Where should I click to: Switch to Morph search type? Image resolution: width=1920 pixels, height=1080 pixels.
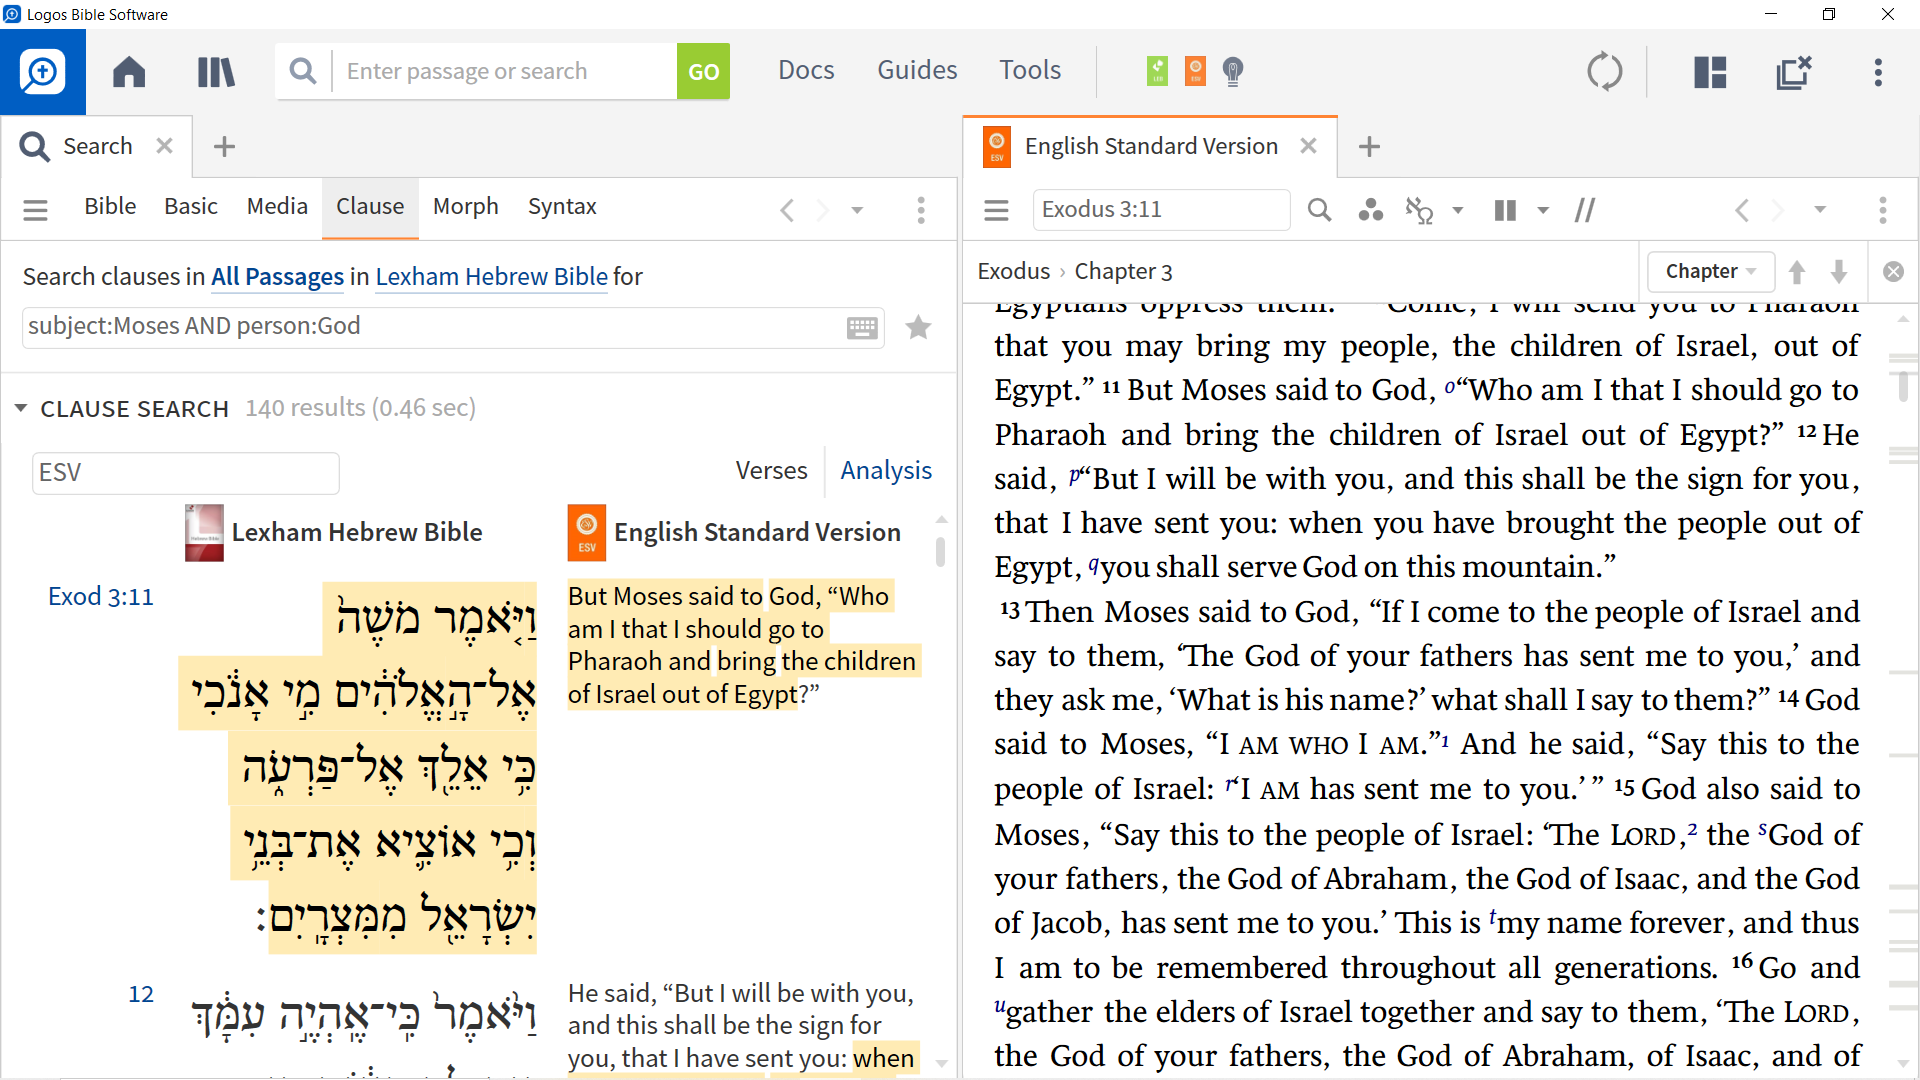[x=465, y=206]
